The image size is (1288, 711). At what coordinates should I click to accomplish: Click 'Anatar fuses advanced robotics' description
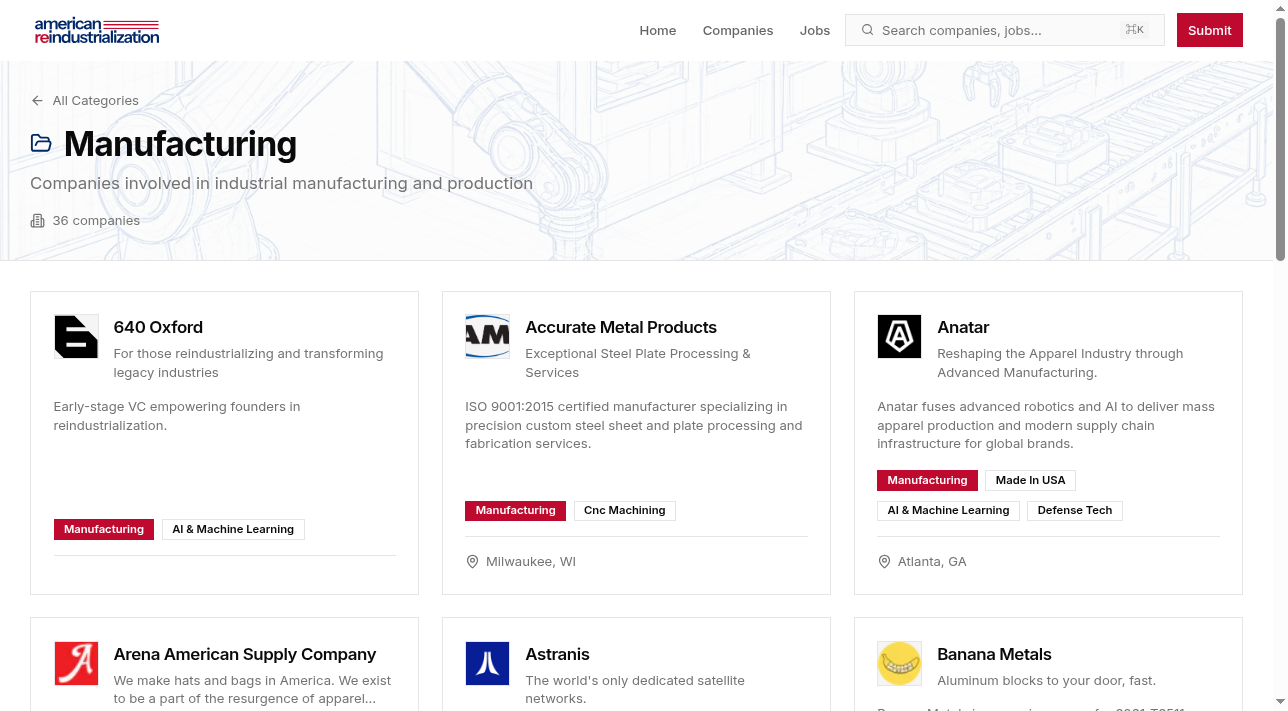pyautogui.click(x=1046, y=425)
